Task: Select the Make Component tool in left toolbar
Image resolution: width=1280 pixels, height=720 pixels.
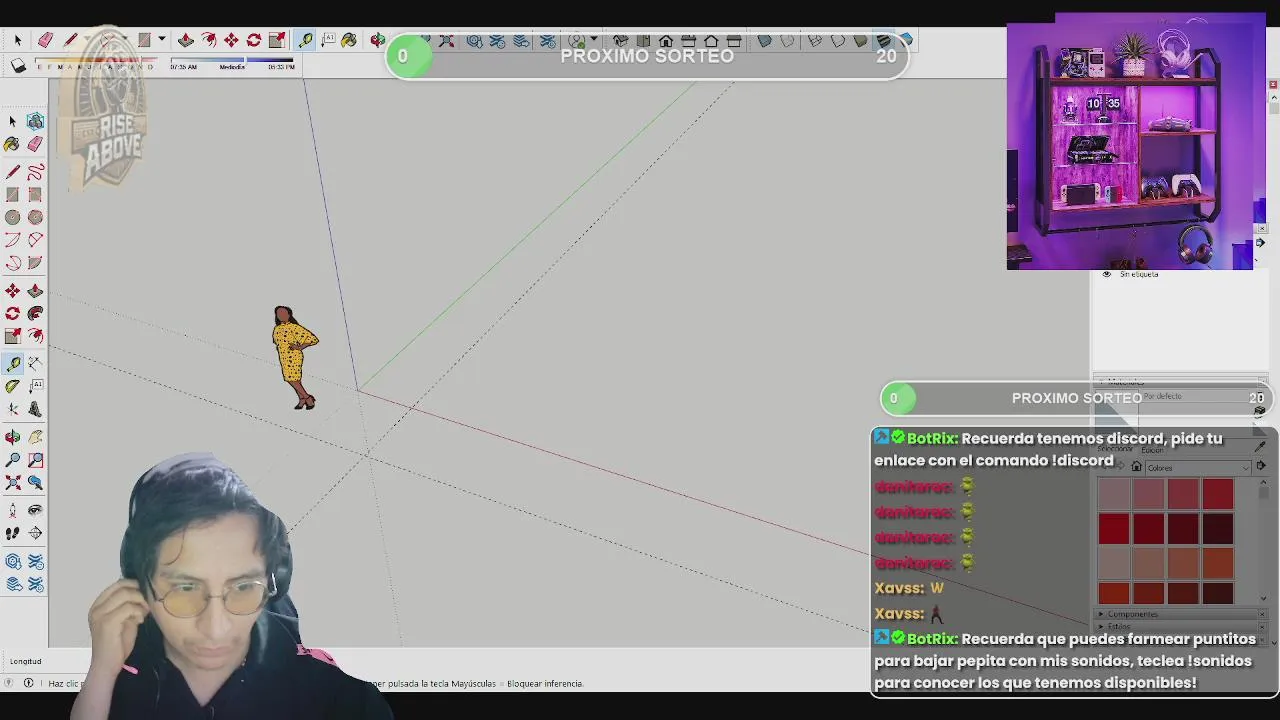Action: [x=35, y=121]
